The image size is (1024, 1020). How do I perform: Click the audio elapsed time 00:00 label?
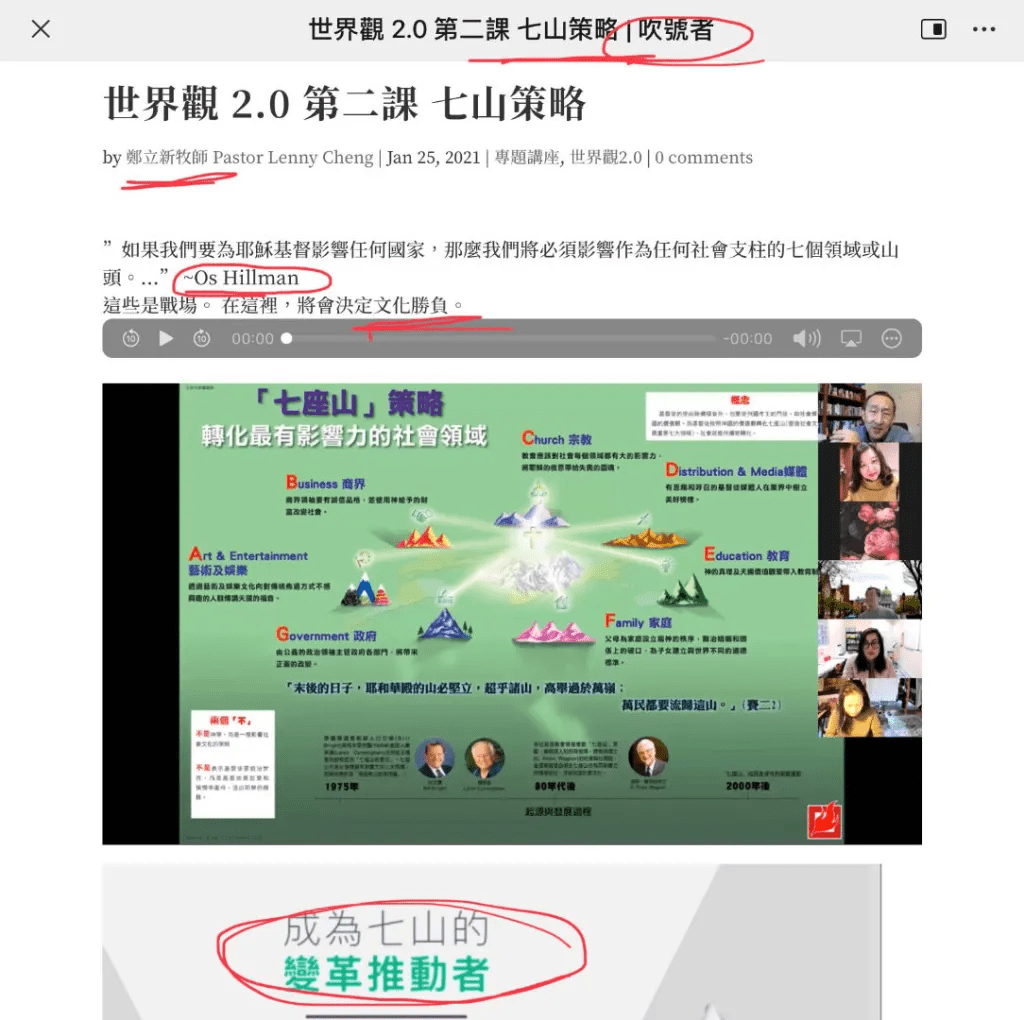pyautogui.click(x=252, y=339)
